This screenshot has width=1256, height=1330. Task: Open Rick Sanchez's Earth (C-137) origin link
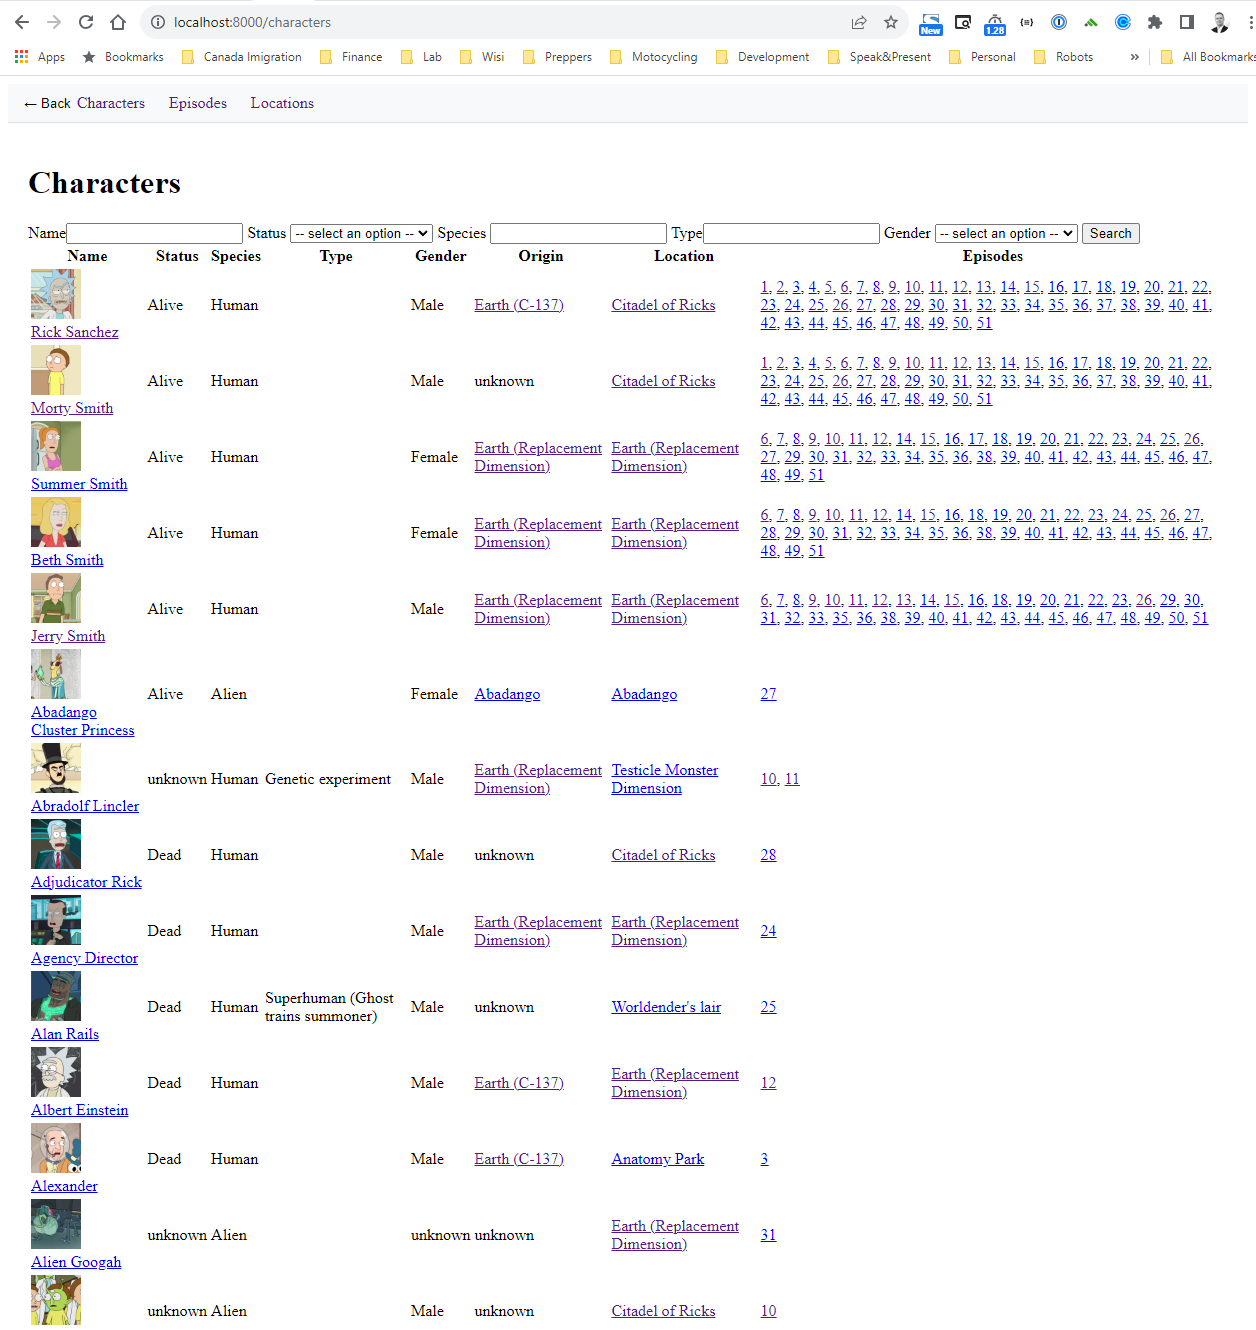pyautogui.click(x=519, y=305)
